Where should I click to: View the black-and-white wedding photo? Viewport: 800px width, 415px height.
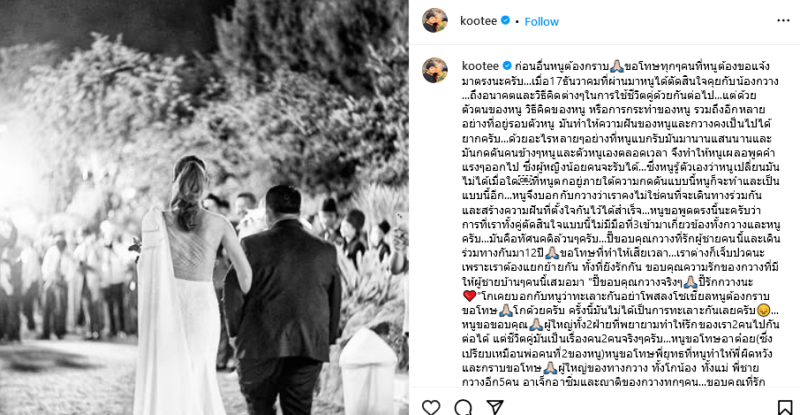204,207
